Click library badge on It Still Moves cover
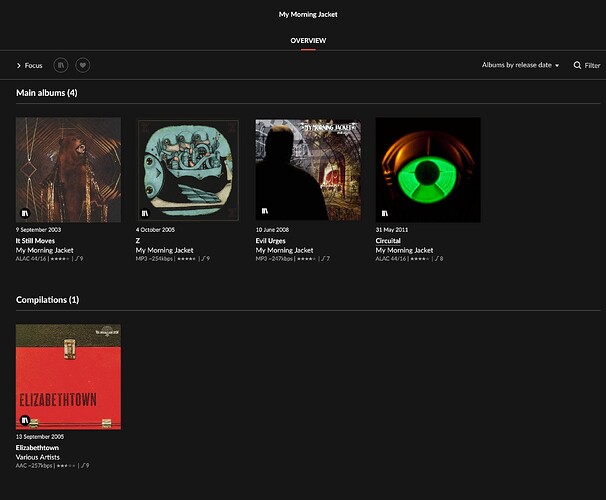The image size is (606, 500). 25,213
